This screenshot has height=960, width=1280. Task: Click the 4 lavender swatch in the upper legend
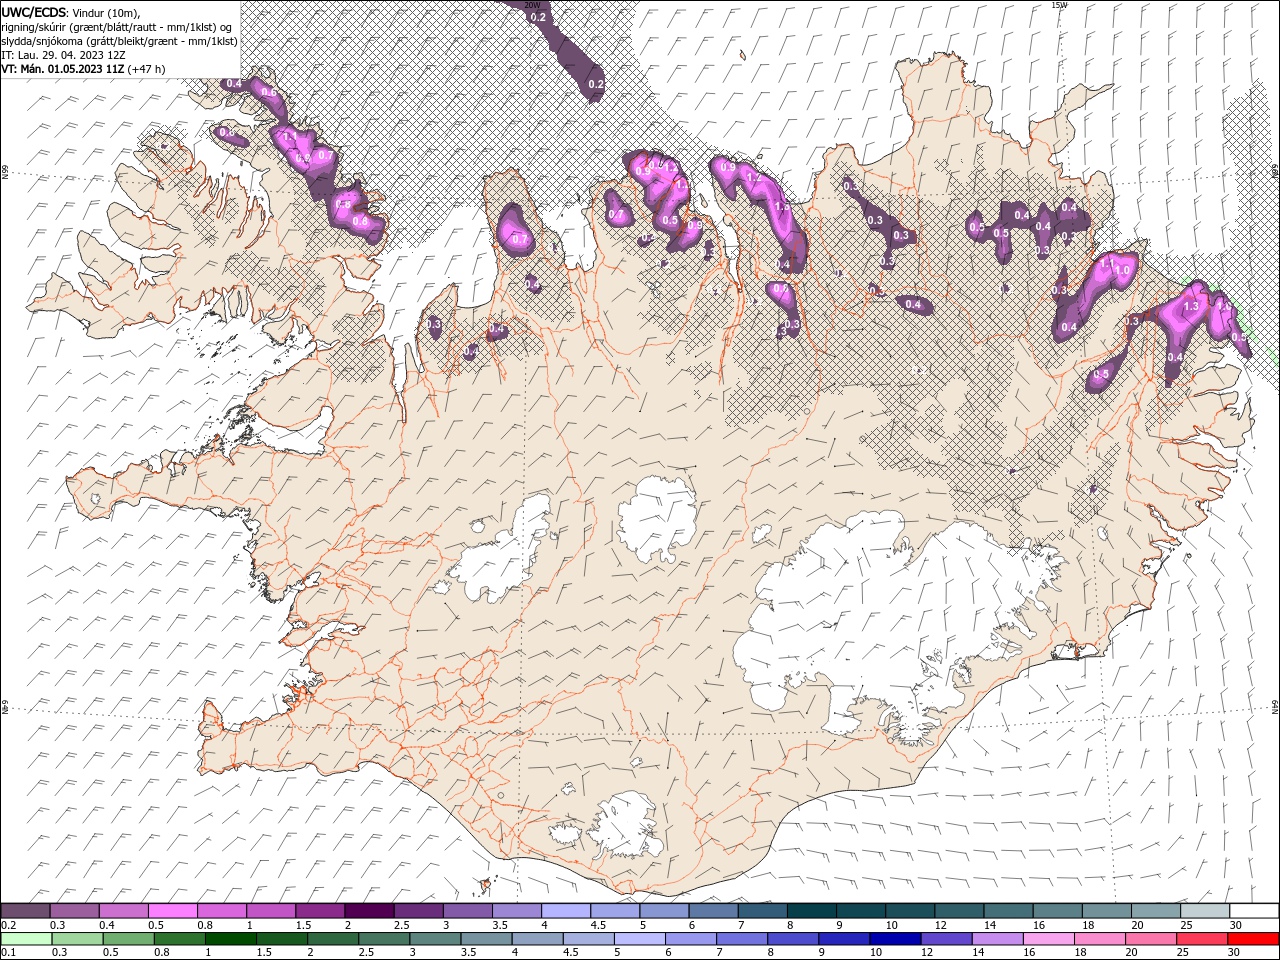coord(564,911)
